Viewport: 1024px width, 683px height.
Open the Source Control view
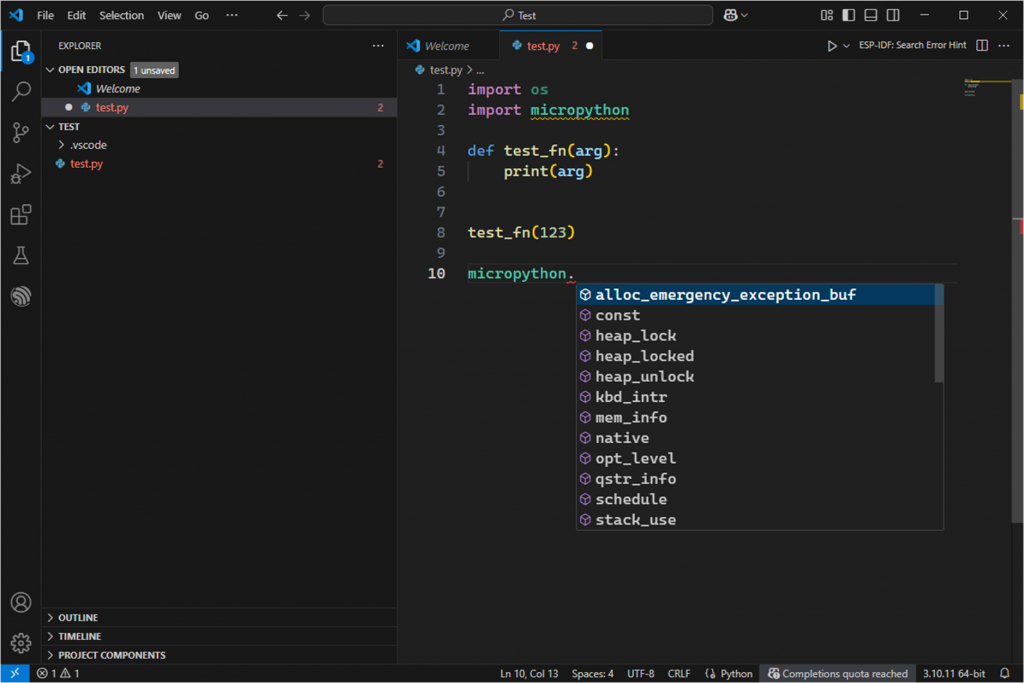[x=20, y=133]
